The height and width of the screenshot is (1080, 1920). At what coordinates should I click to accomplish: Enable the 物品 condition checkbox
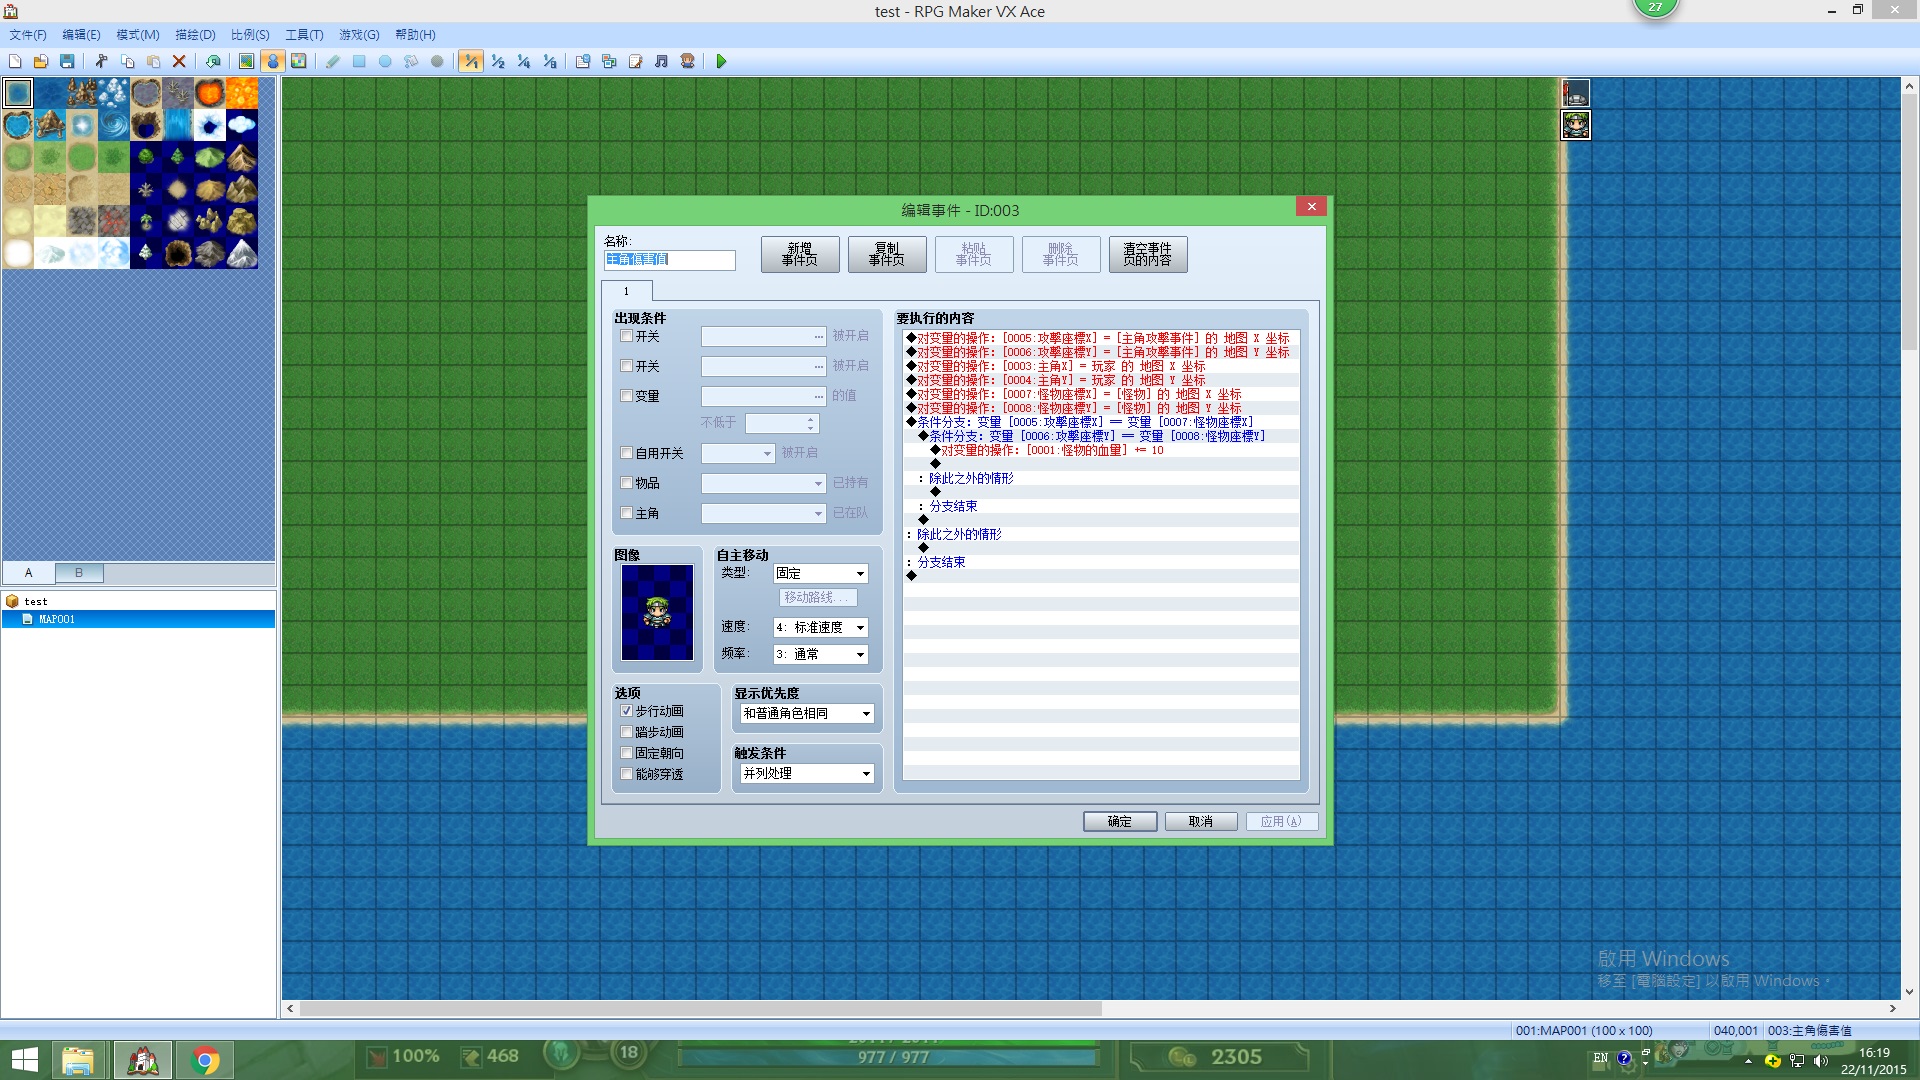627,483
